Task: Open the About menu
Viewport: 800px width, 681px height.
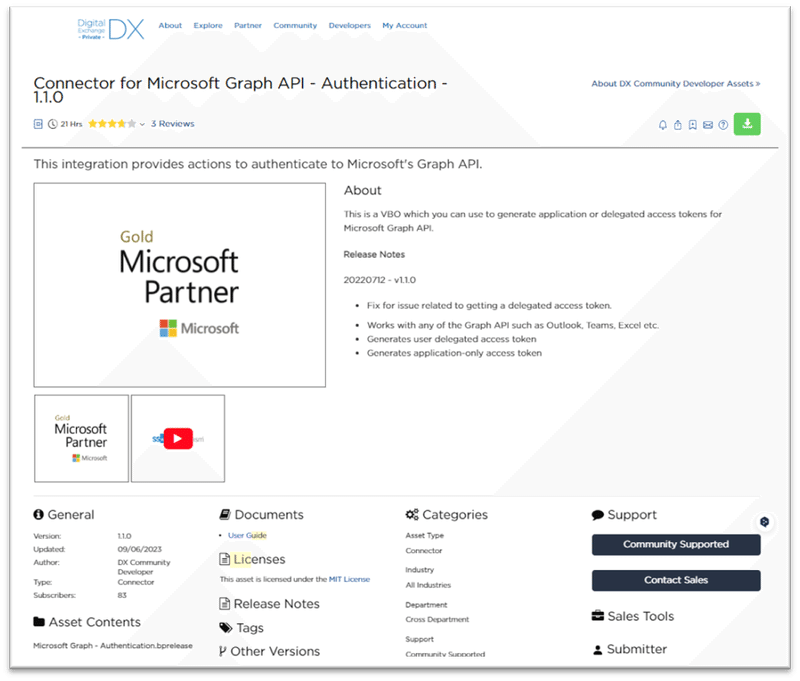Action: point(170,26)
